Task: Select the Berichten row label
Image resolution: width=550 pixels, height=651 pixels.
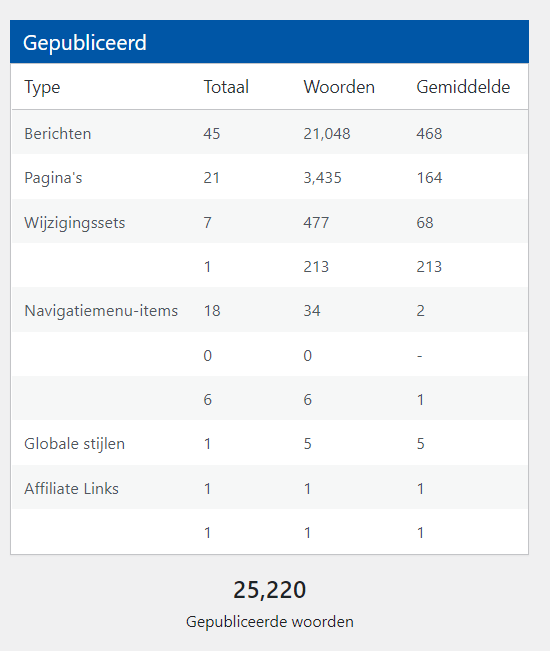Action: pyautogui.click(x=58, y=134)
